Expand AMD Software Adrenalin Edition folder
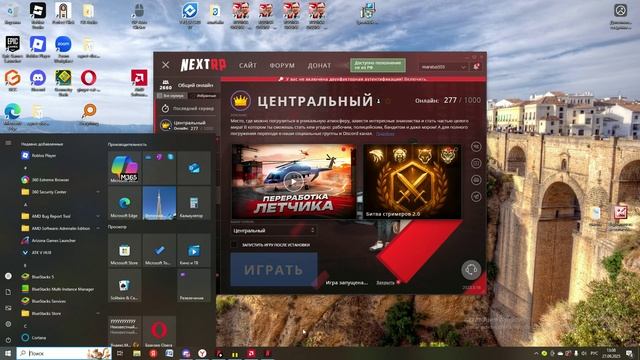640x360 pixels. pyautogui.click(x=61, y=228)
